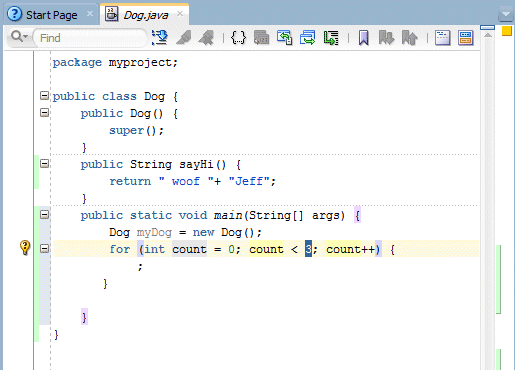Open the document tab list dropdown
515x370 pixels.
tap(505, 14)
